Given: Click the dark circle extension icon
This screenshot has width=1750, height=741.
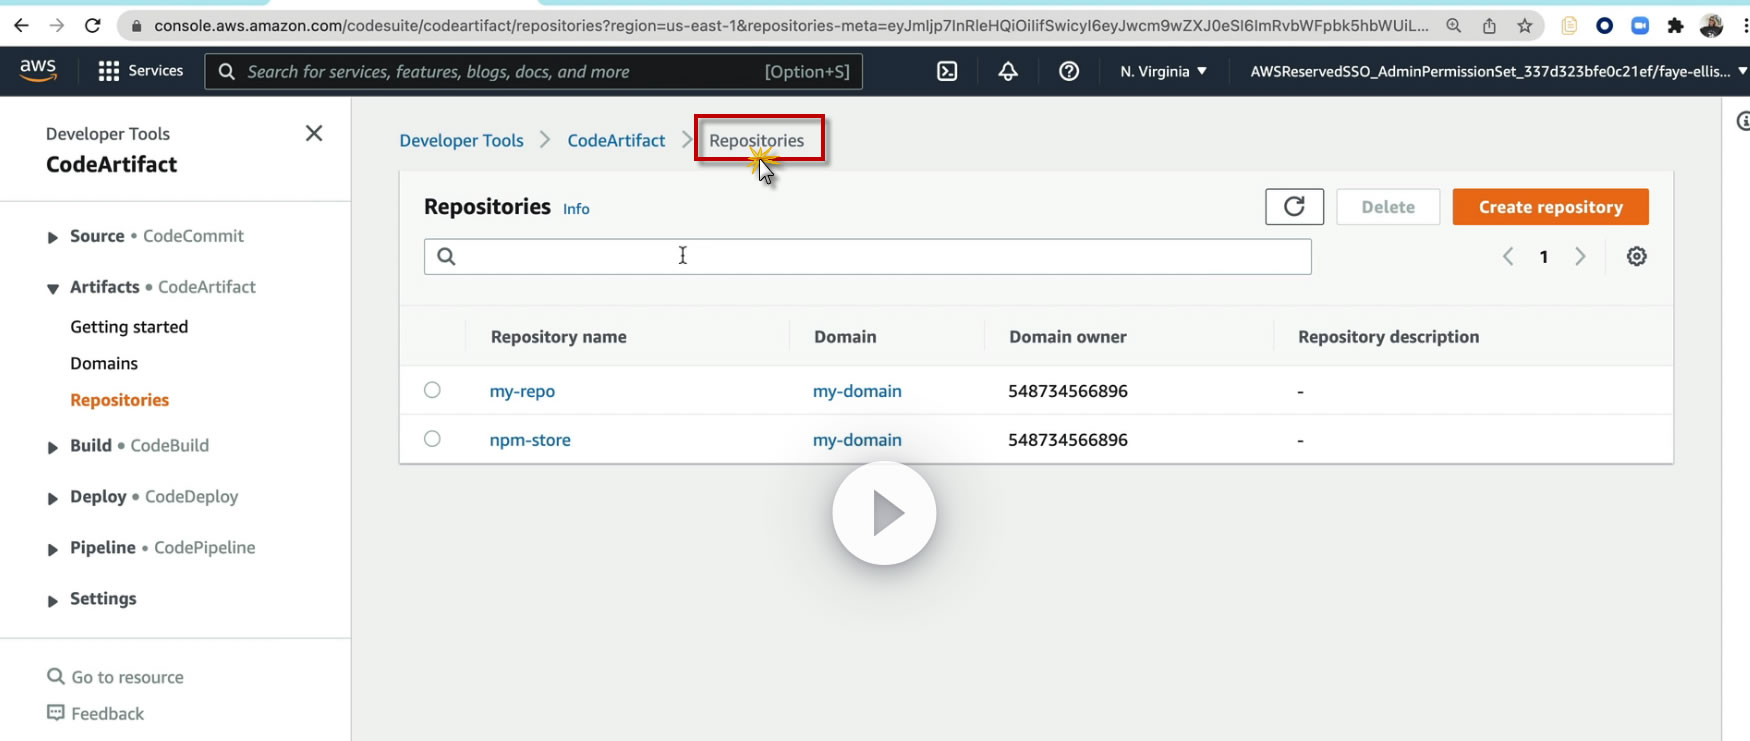Looking at the screenshot, I should pyautogui.click(x=1605, y=26).
